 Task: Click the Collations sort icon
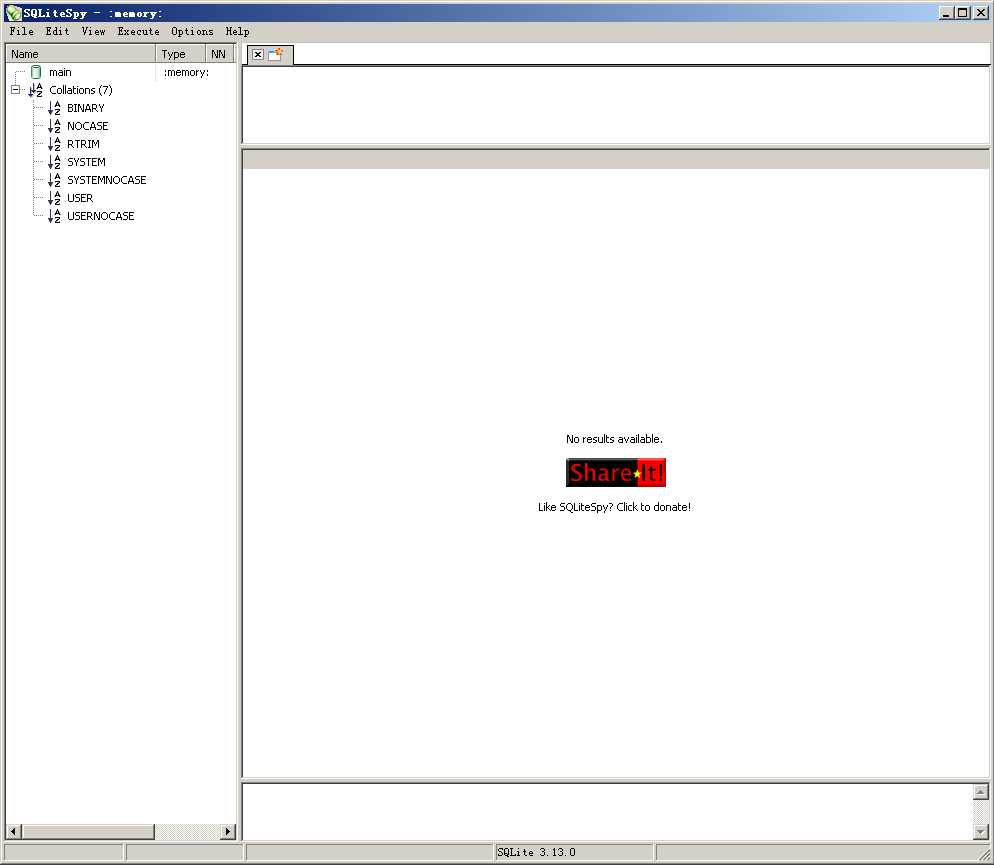coord(36,90)
